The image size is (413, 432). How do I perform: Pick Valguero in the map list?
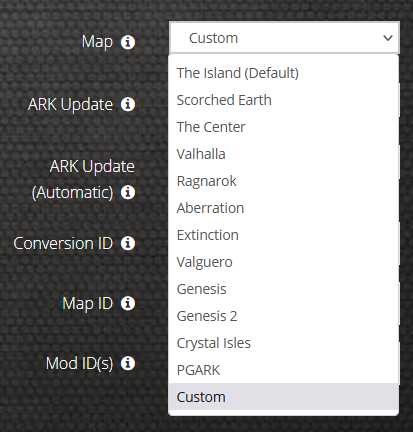[x=284, y=262]
